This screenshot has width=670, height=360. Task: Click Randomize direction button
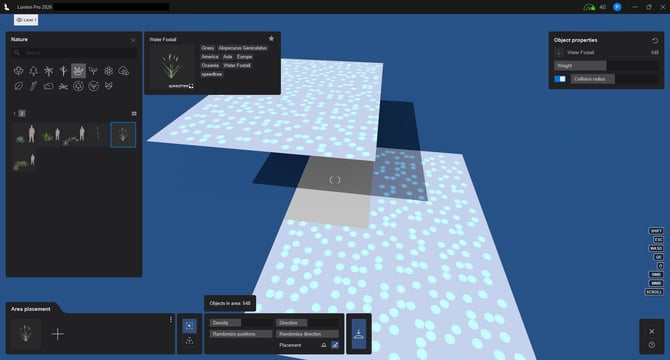pyautogui.click(x=308, y=334)
